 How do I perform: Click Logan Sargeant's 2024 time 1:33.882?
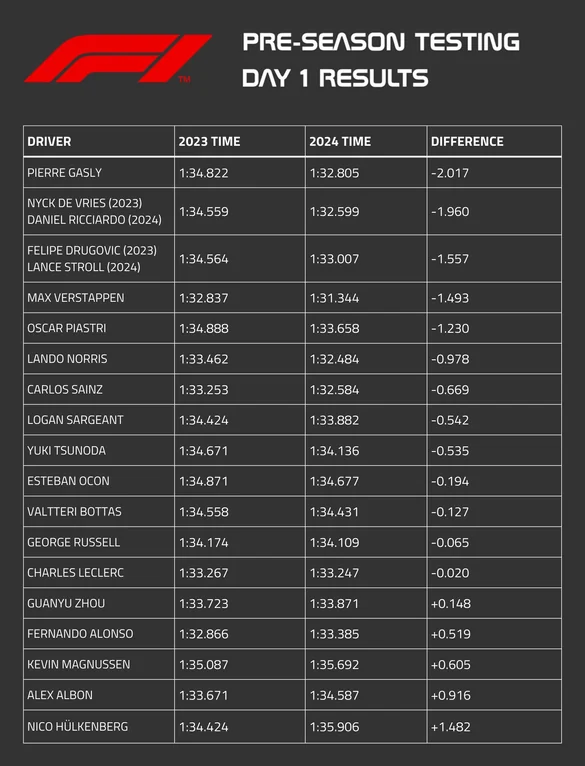coord(334,420)
